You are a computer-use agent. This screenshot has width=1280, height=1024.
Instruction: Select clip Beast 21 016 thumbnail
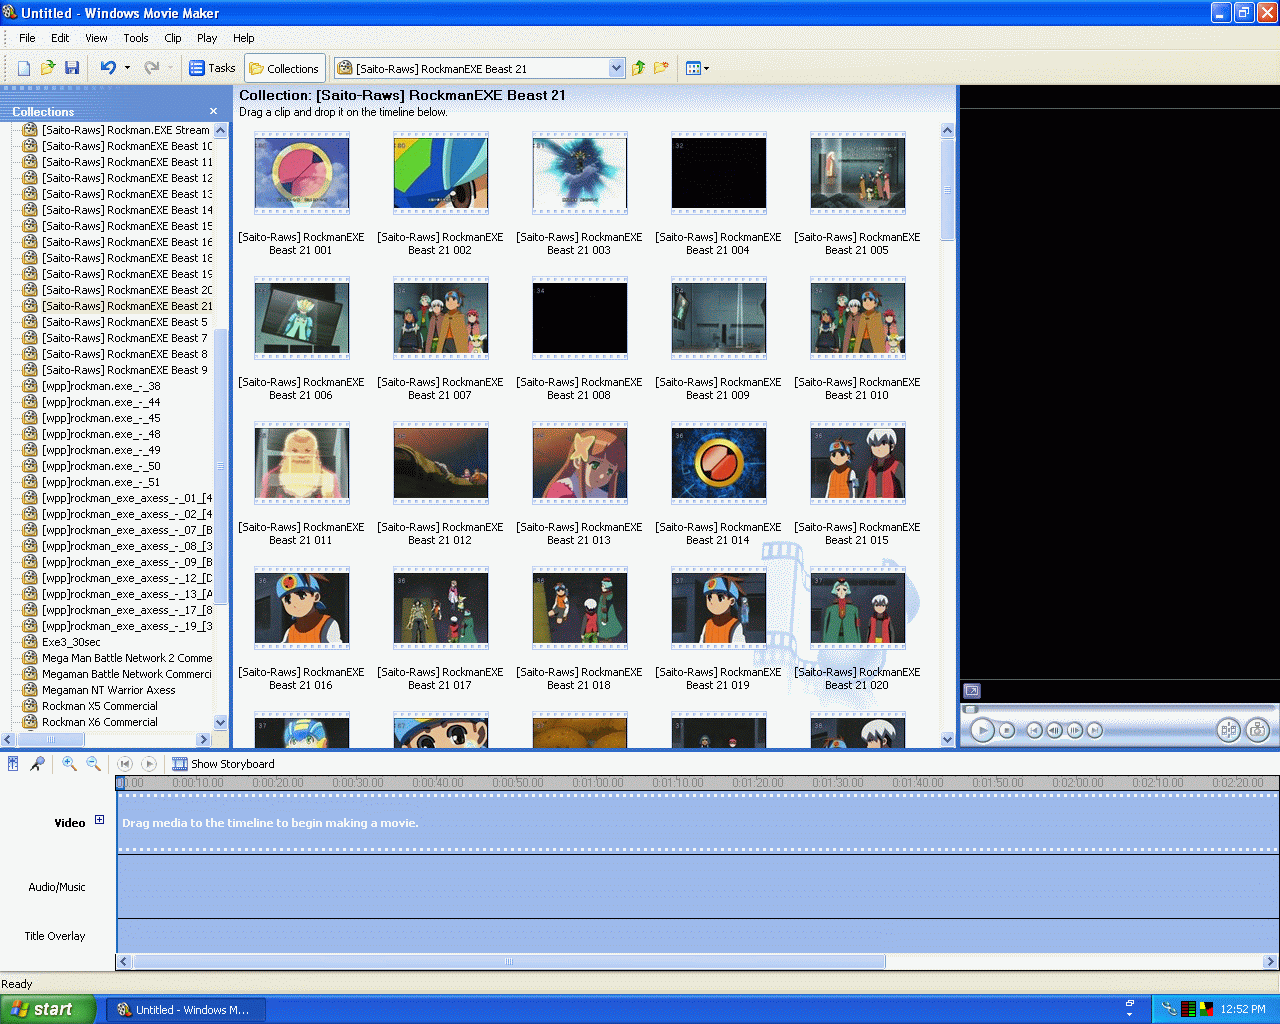301,609
